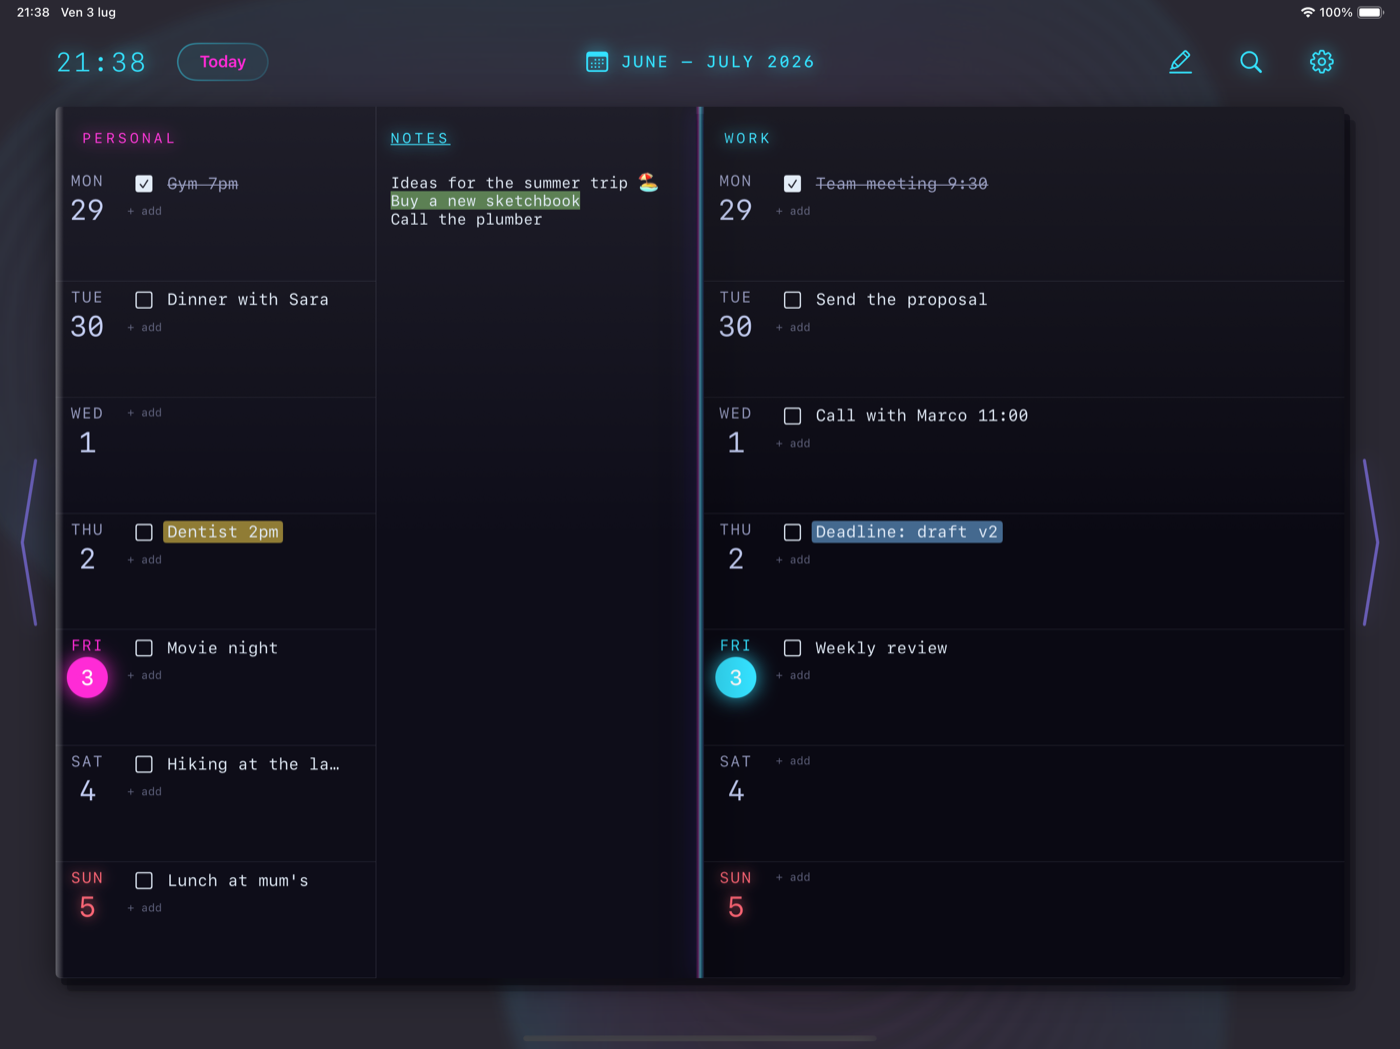Mark Call with Marco 11:00 complete
The width and height of the screenshot is (1400, 1049).
pos(792,416)
